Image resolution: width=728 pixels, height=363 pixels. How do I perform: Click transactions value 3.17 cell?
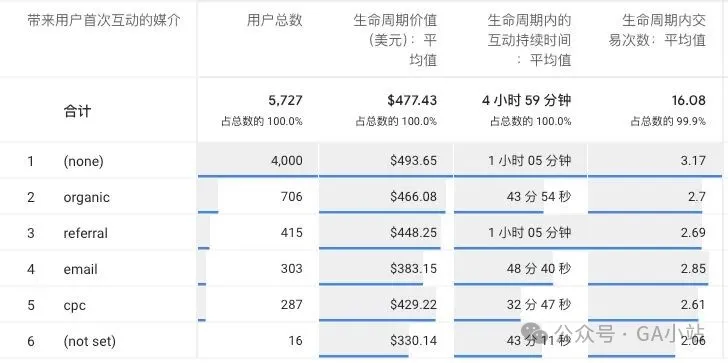tap(693, 161)
